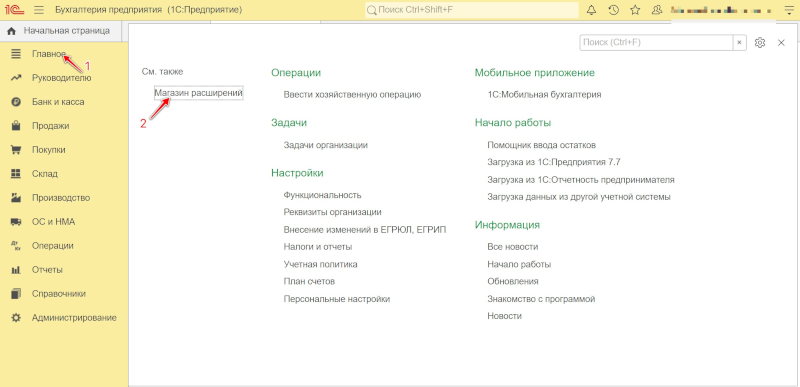Click the Главное list icon
The width and height of the screenshot is (800, 387).
[16, 54]
